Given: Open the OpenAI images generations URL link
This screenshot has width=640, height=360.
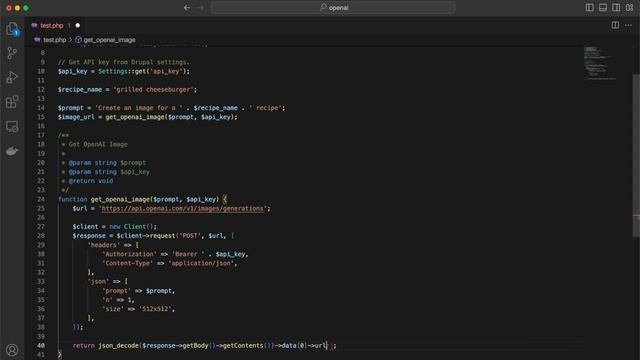Looking at the screenshot, I should (x=182, y=209).
